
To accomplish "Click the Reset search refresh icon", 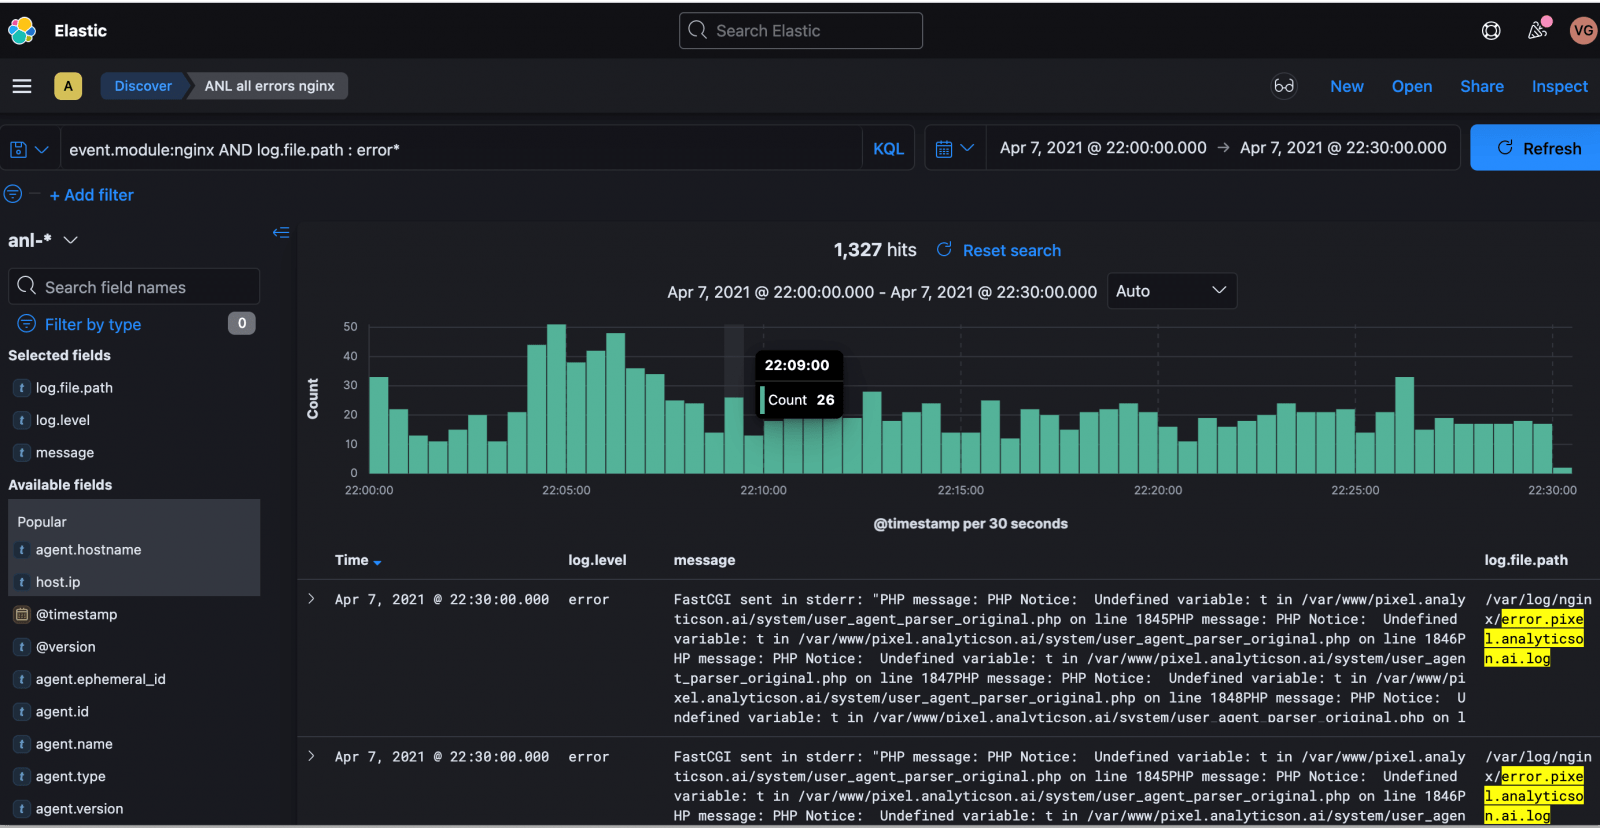I will 944,249.
